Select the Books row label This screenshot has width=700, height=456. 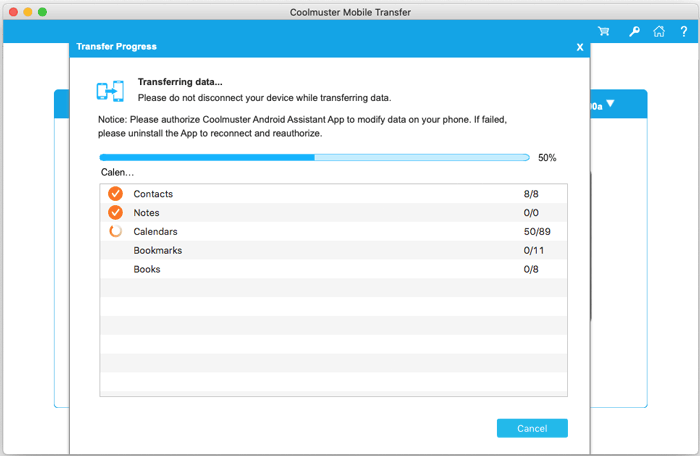coord(147,269)
